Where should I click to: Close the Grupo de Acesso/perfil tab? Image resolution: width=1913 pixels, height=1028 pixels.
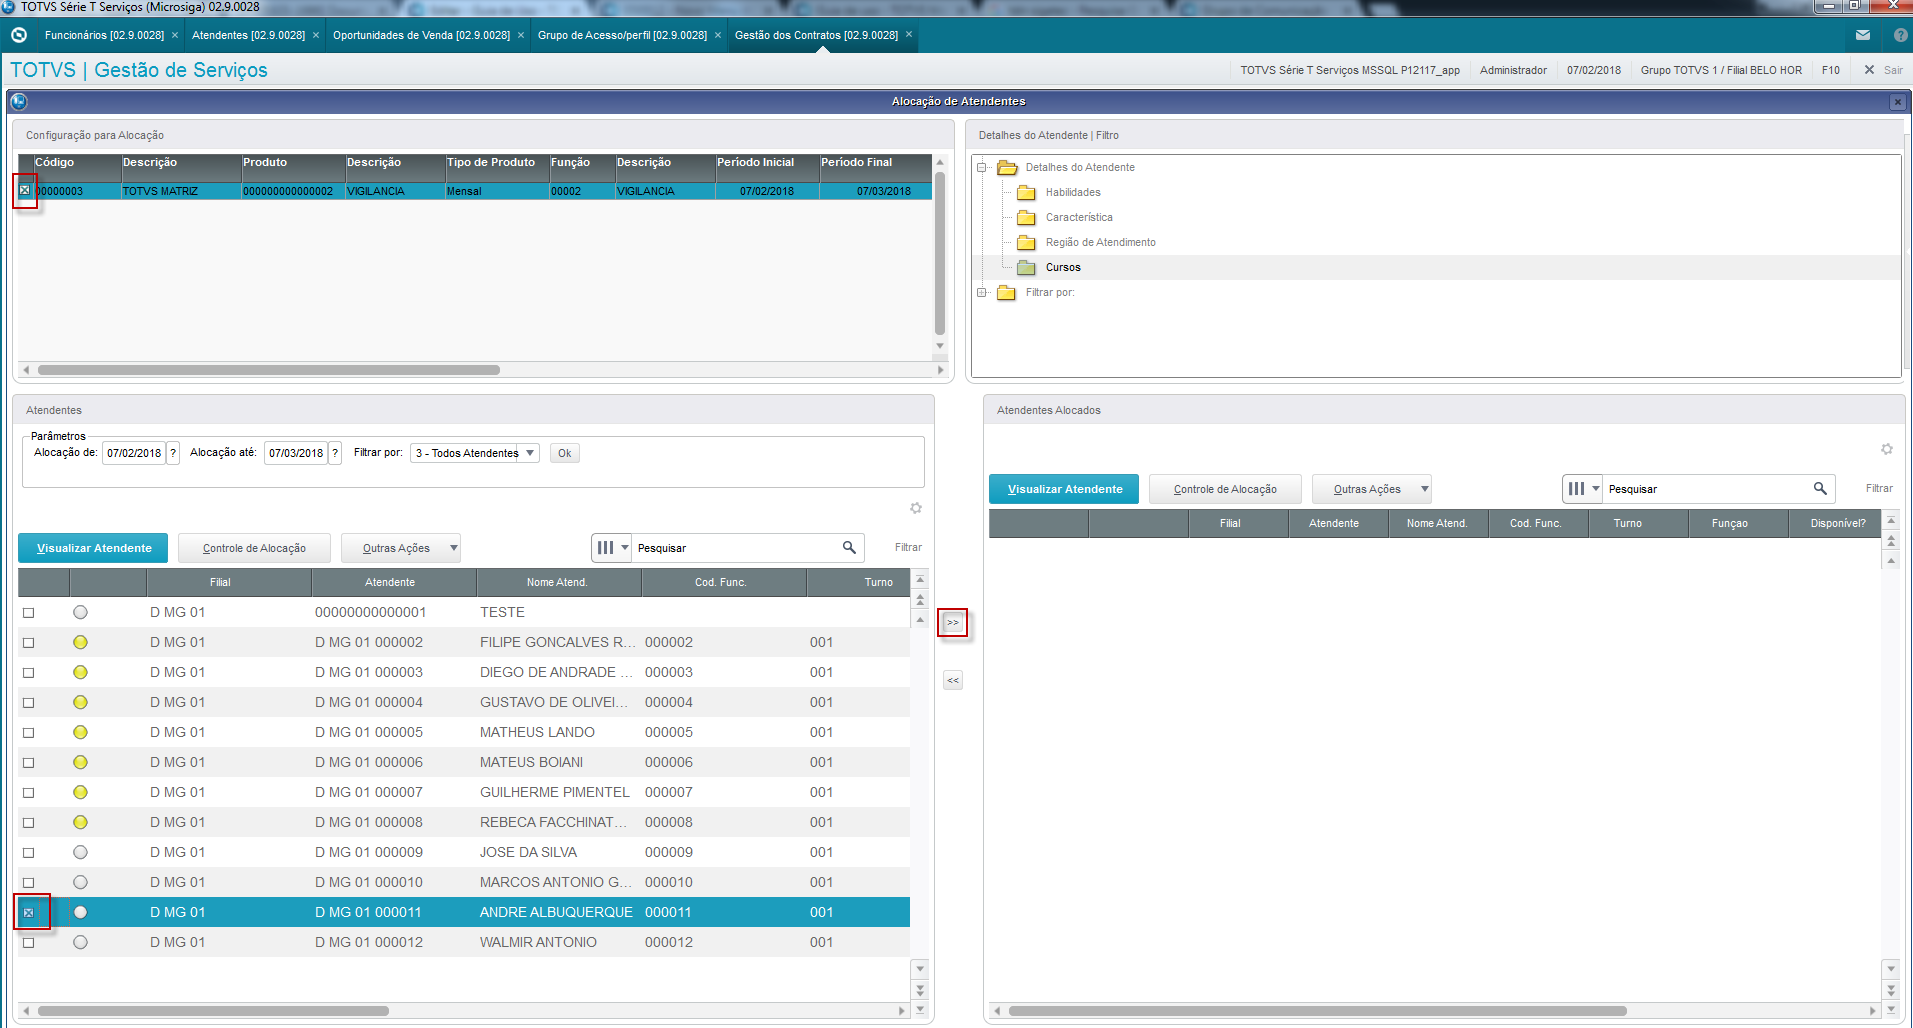coord(718,35)
